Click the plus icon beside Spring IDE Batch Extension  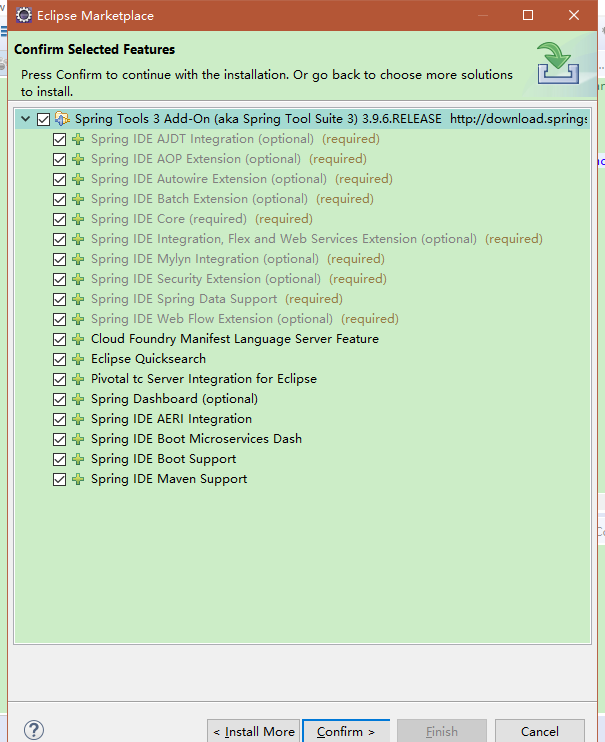pyautogui.click(x=78, y=199)
